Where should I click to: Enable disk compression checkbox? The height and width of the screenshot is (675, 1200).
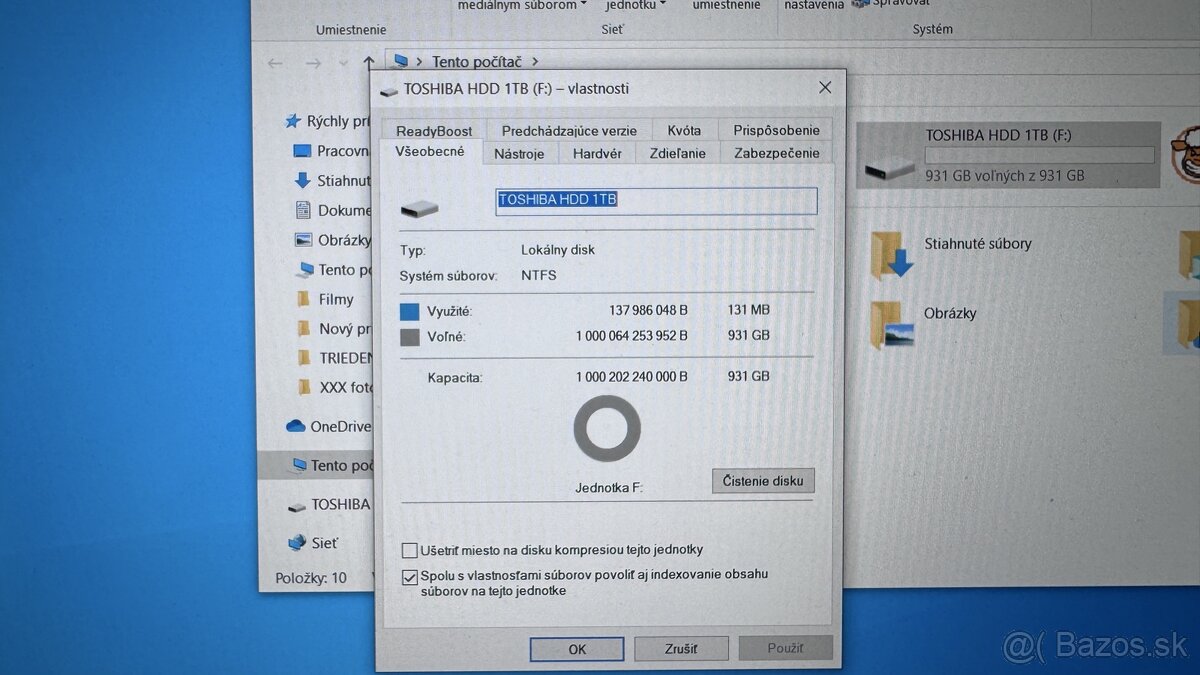[409, 549]
